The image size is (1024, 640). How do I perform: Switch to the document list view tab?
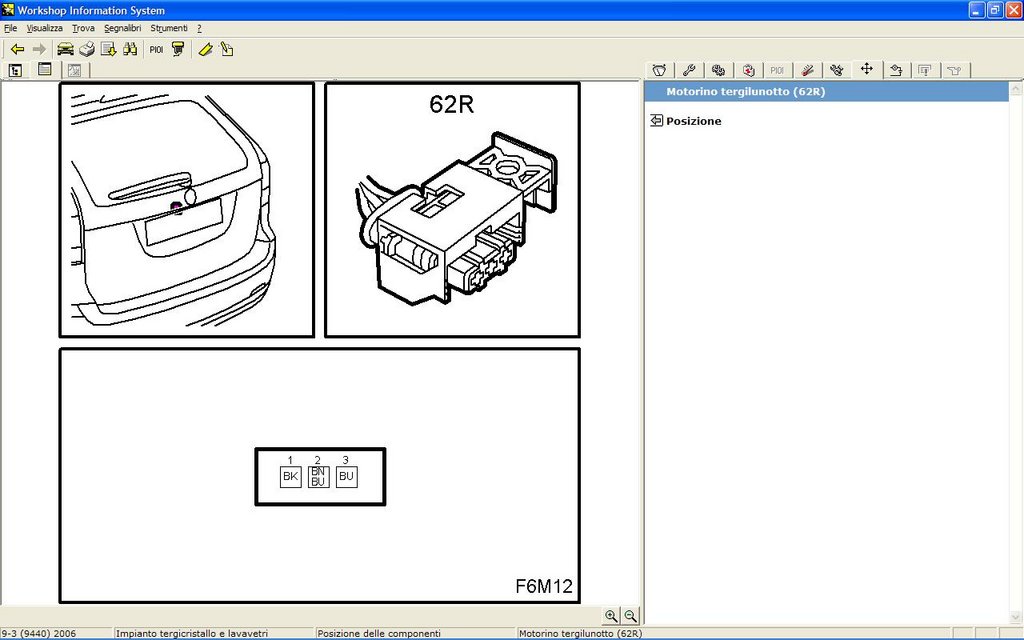(44, 69)
